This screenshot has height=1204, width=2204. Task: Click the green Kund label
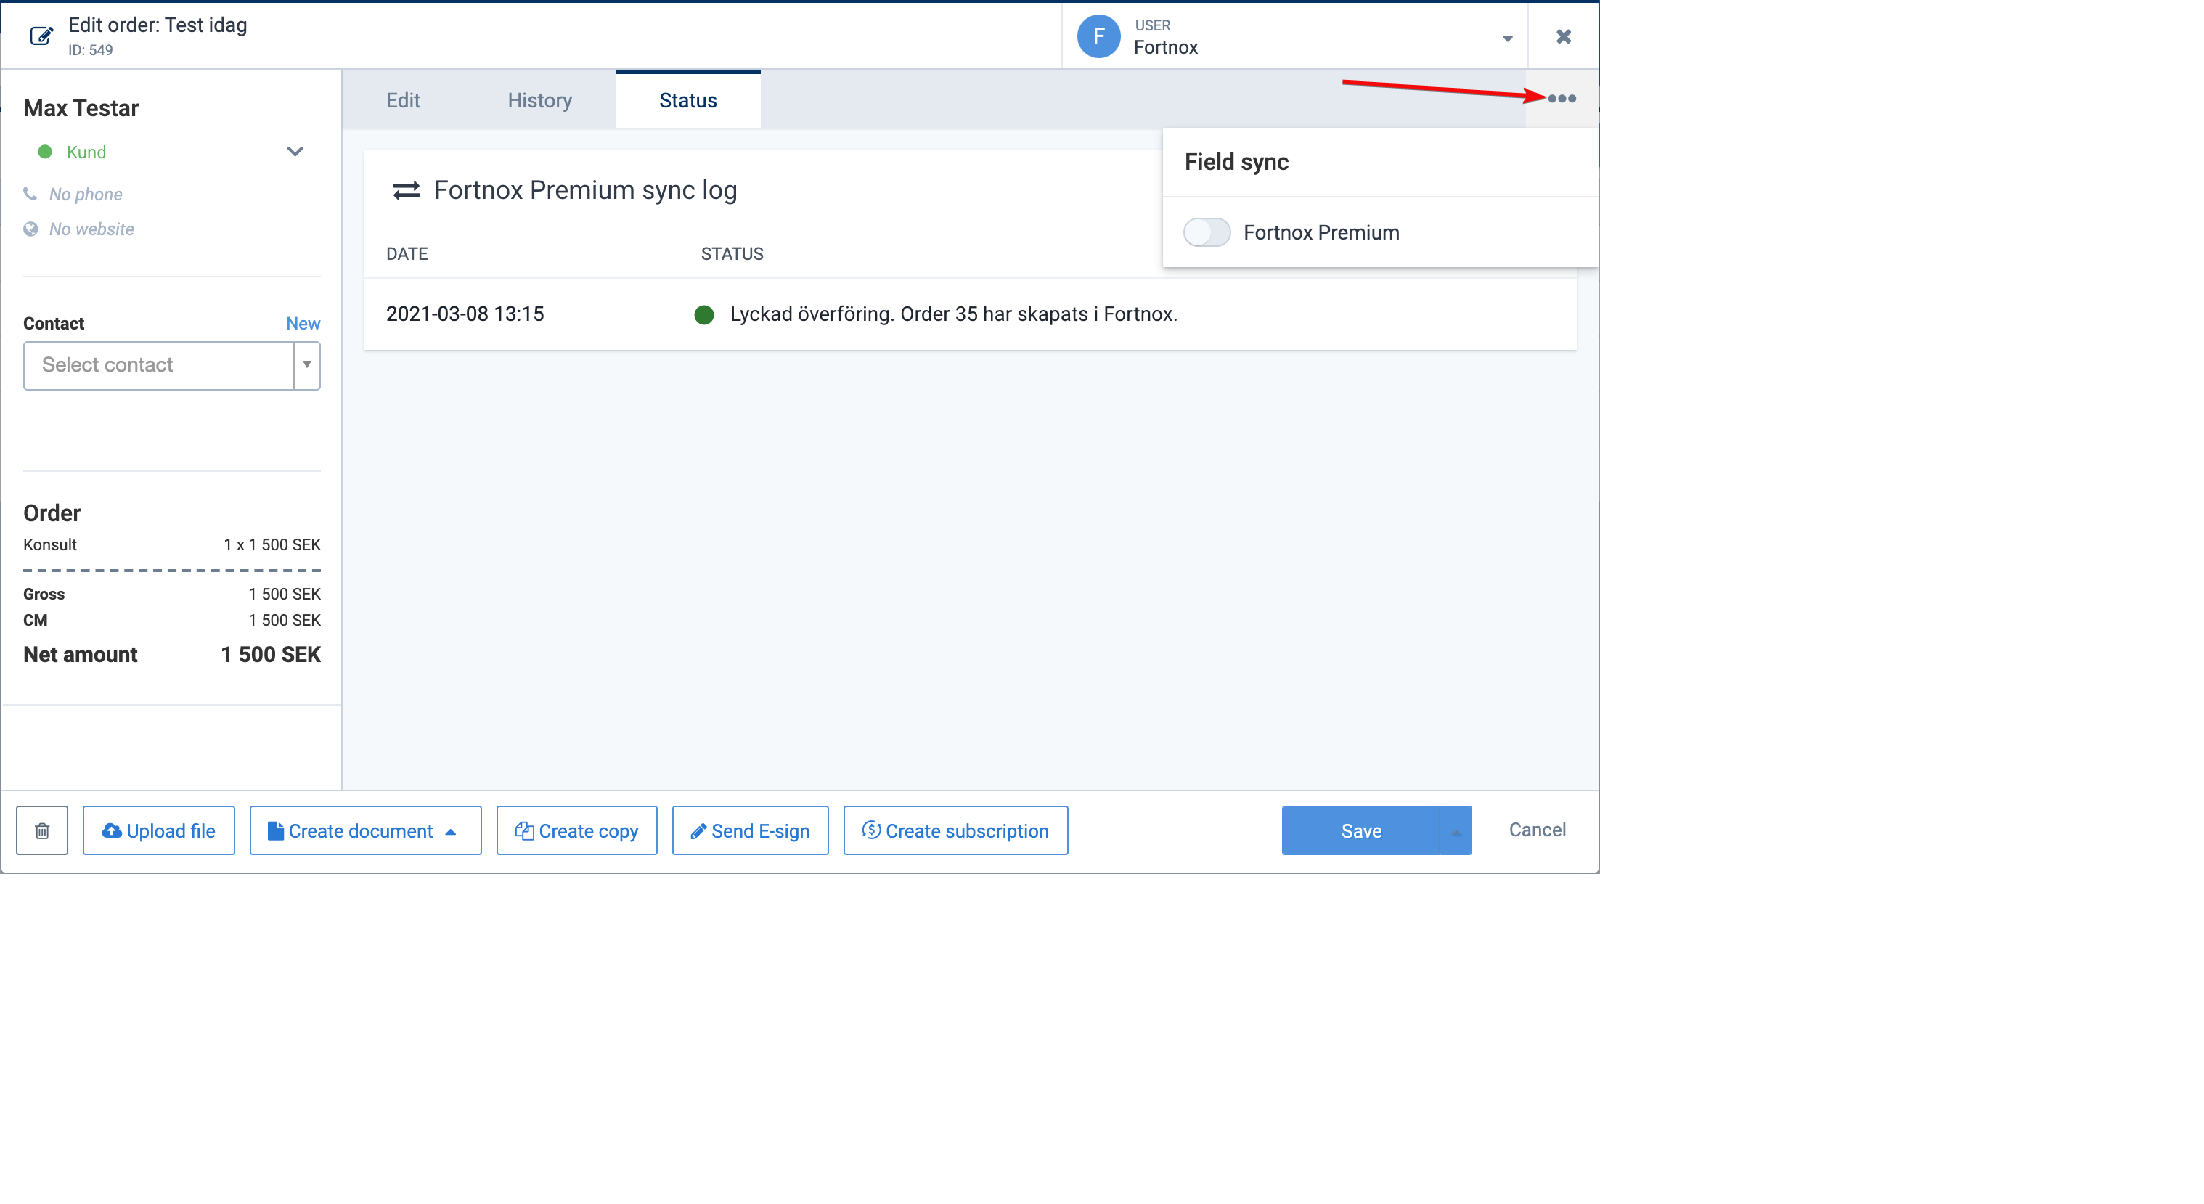point(86,152)
